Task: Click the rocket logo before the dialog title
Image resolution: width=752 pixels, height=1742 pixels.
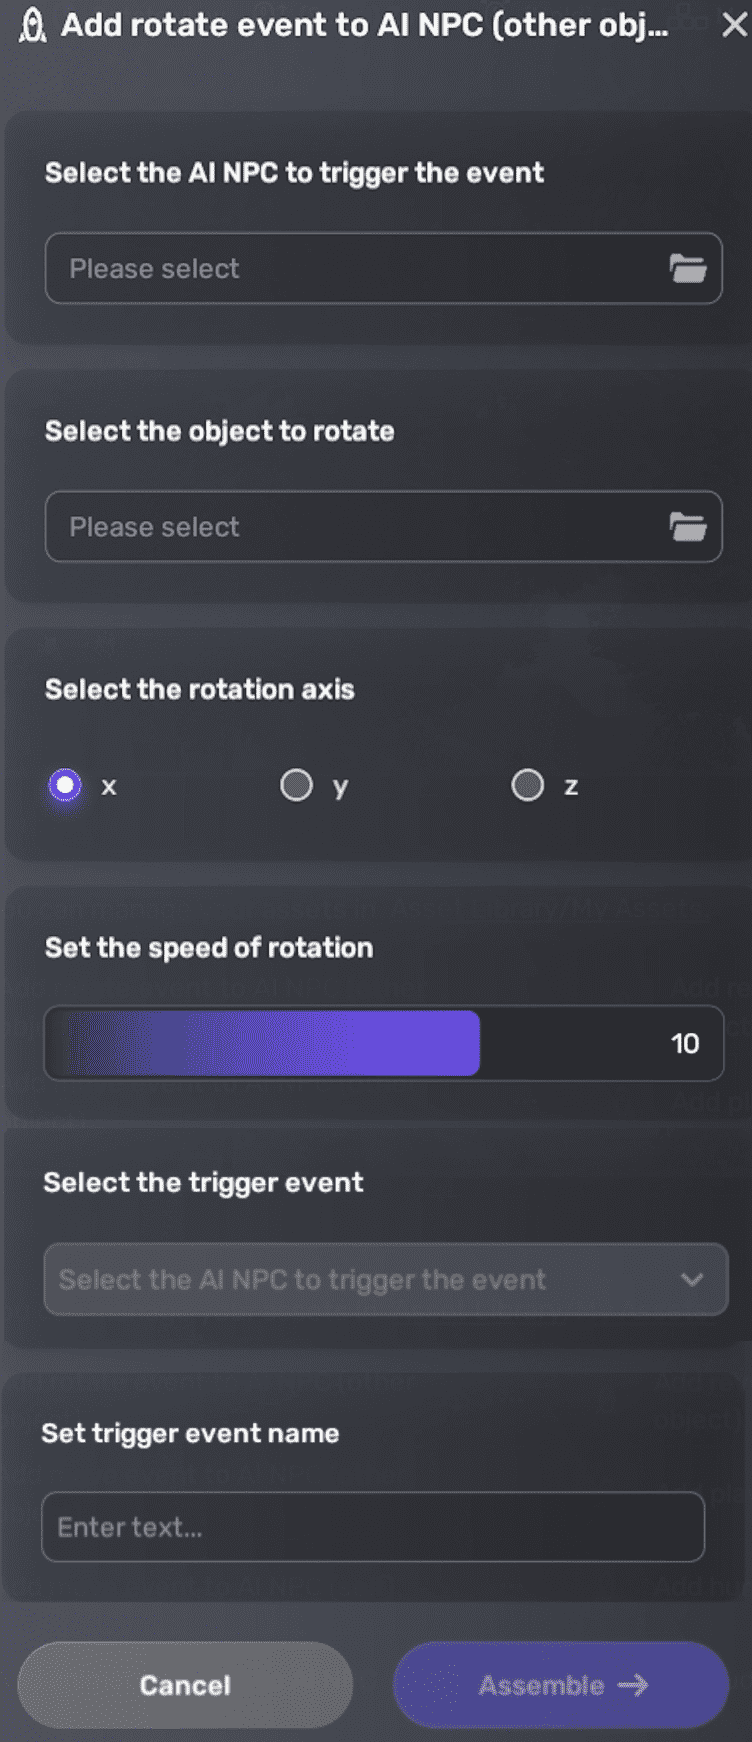Action: (32, 25)
